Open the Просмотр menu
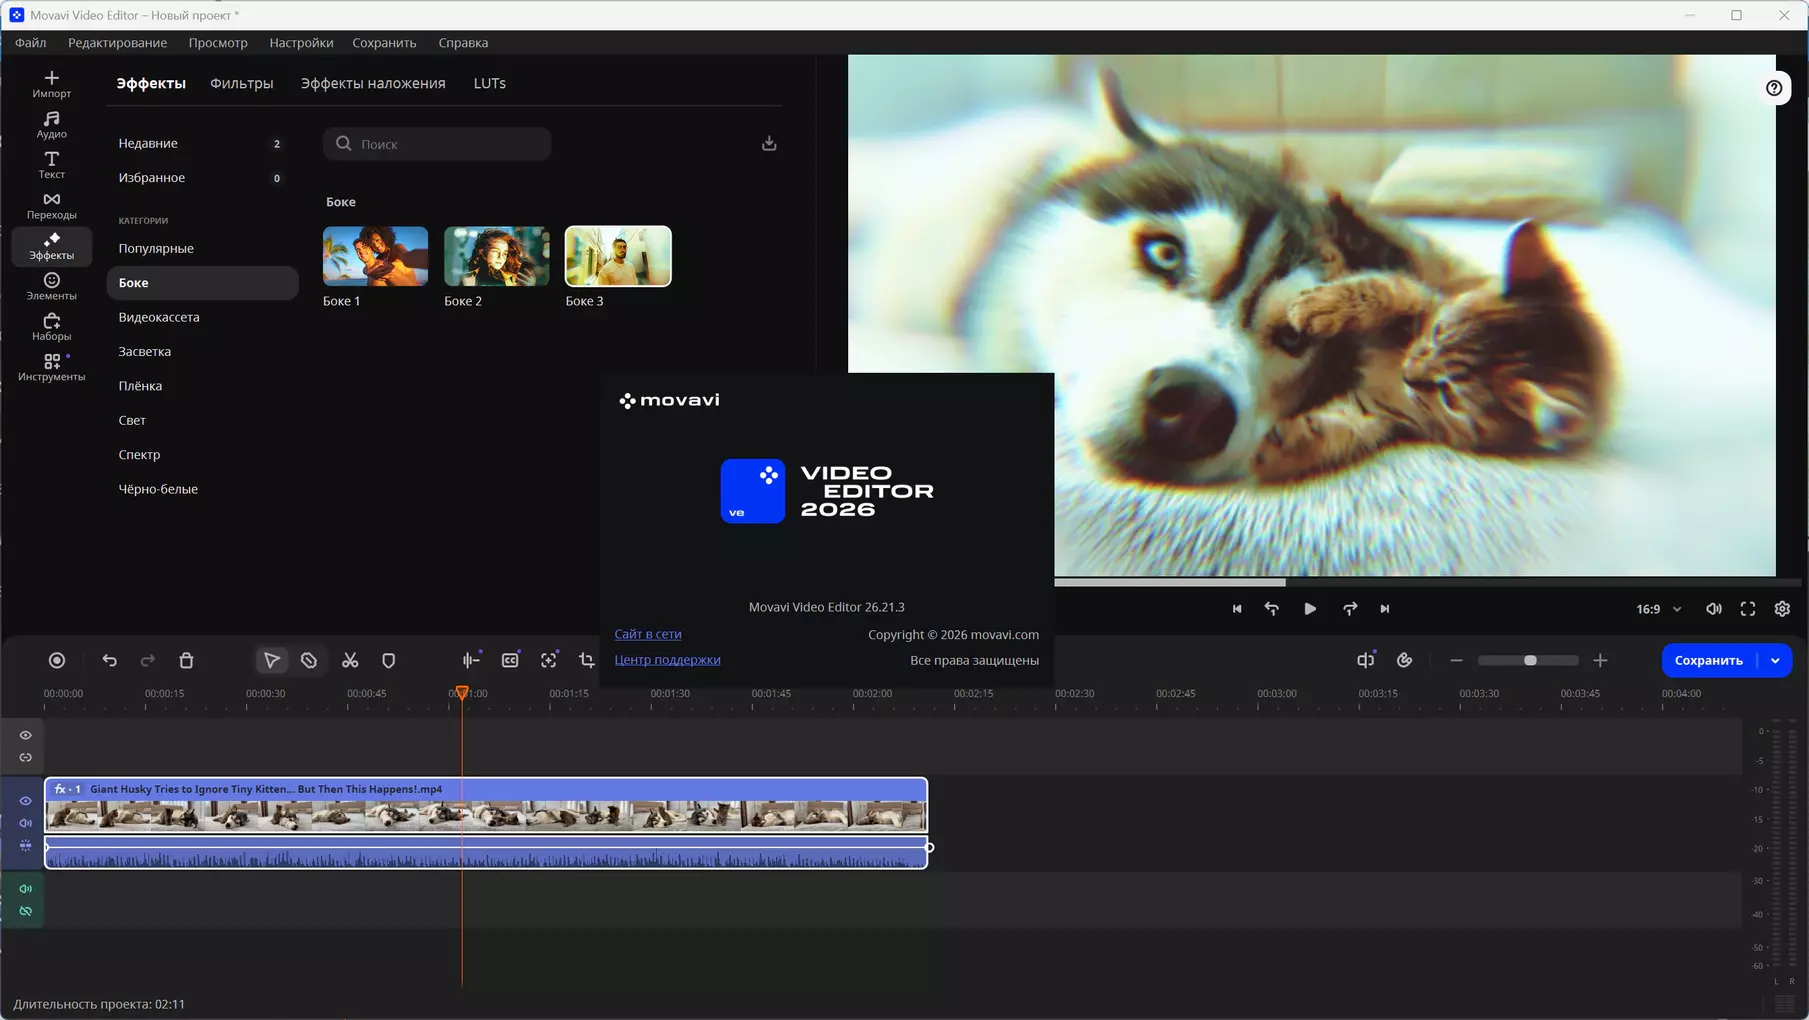Screen dimensions: 1809x1020 (x=218, y=43)
